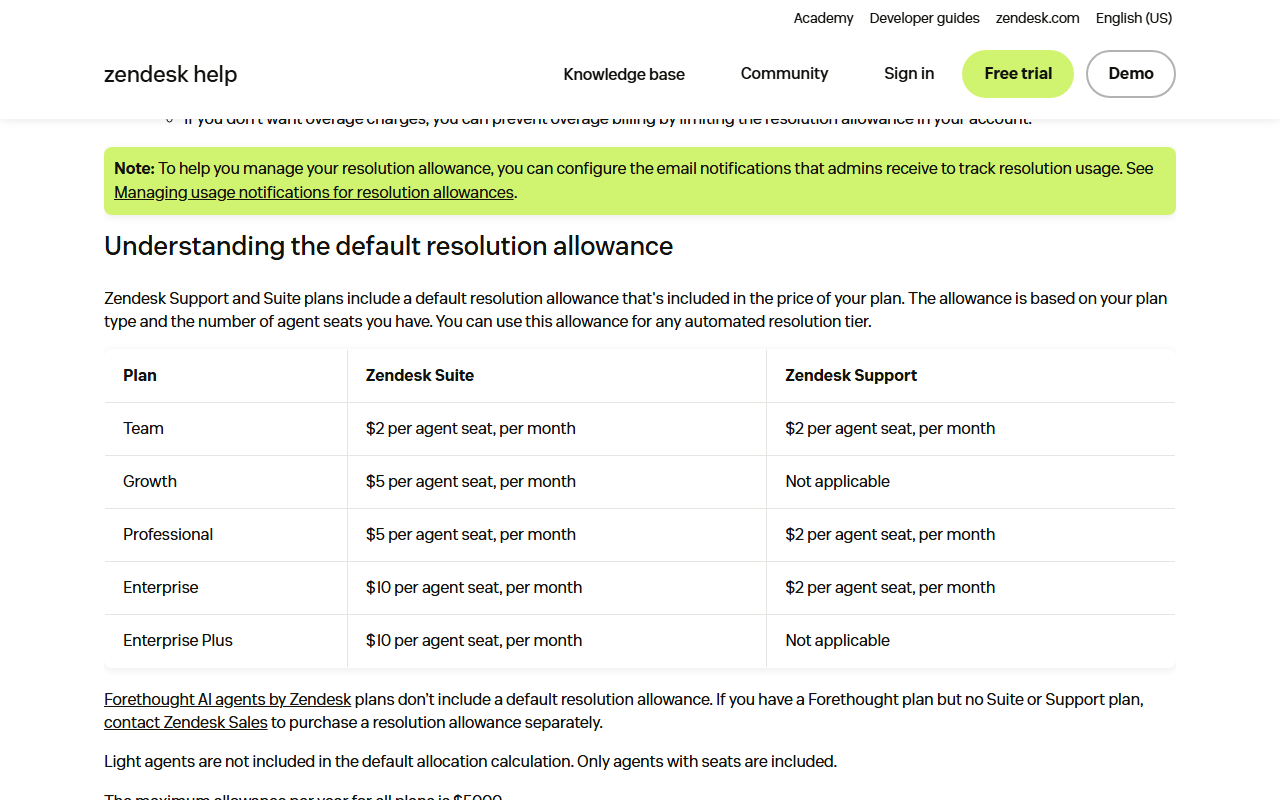Click the Enterprise Plus row label
This screenshot has height=800, width=1280.
[x=178, y=641]
